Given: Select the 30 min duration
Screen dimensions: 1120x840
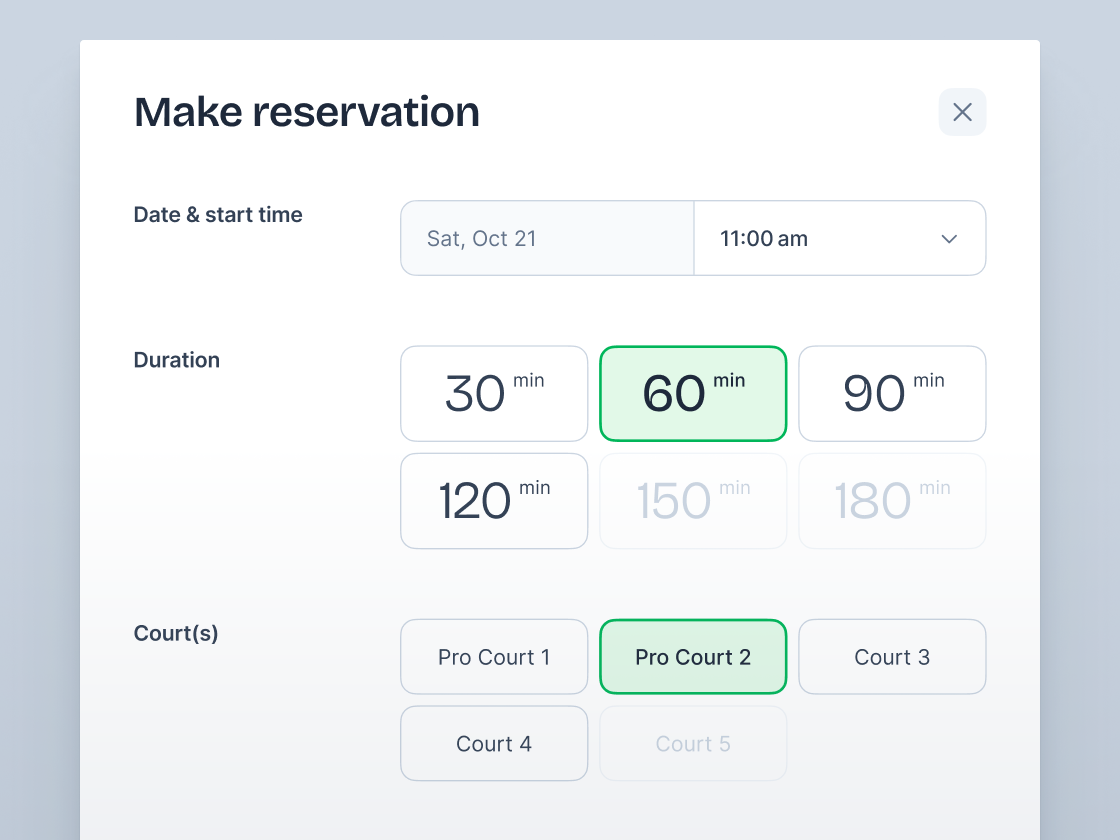Looking at the screenshot, I should click(x=494, y=393).
